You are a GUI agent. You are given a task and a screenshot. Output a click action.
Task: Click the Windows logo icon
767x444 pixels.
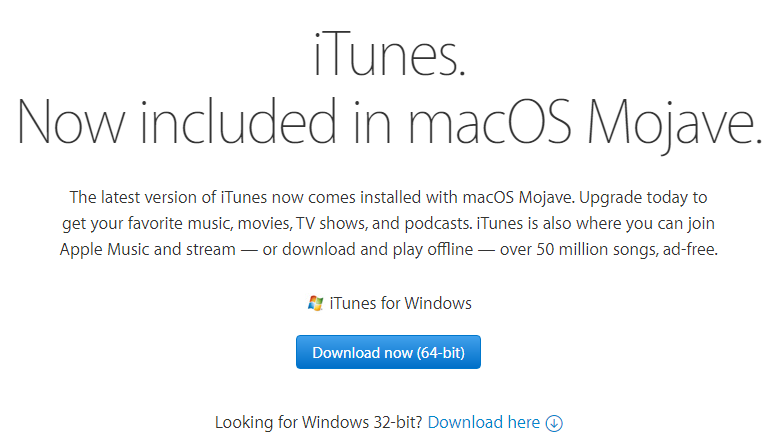click(x=315, y=303)
